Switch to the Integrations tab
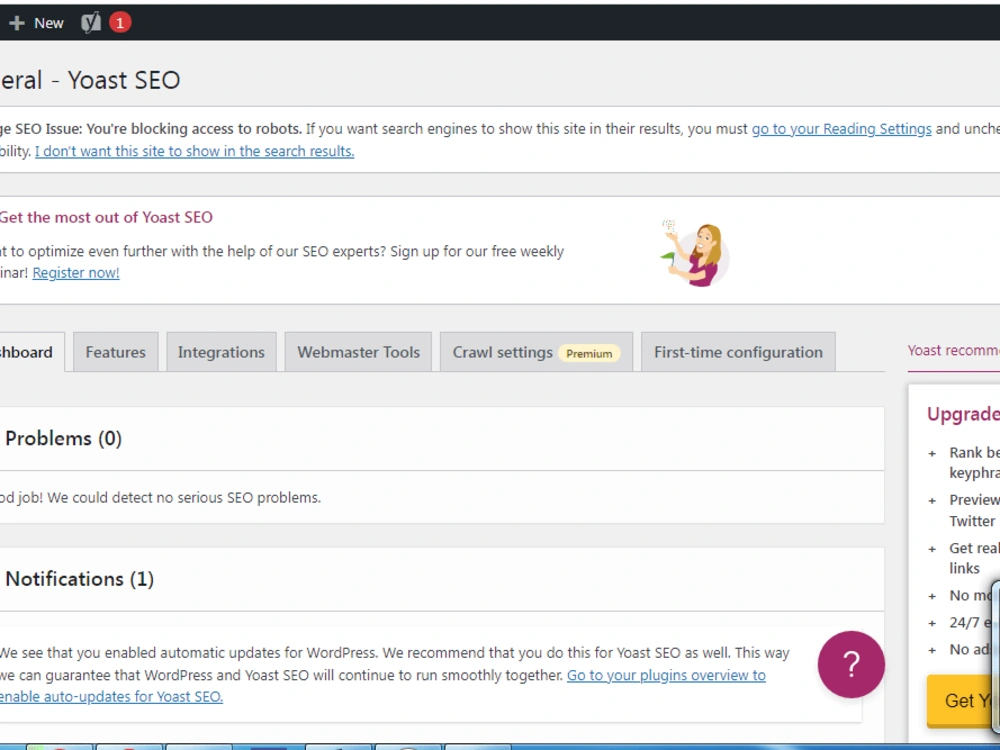Viewport: 1000px width, 750px height. tap(221, 352)
